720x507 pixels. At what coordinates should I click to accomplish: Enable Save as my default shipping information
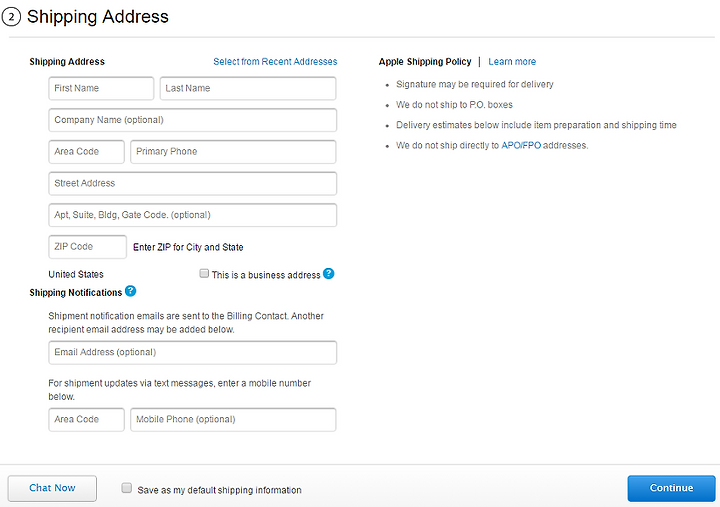pyautogui.click(x=127, y=488)
